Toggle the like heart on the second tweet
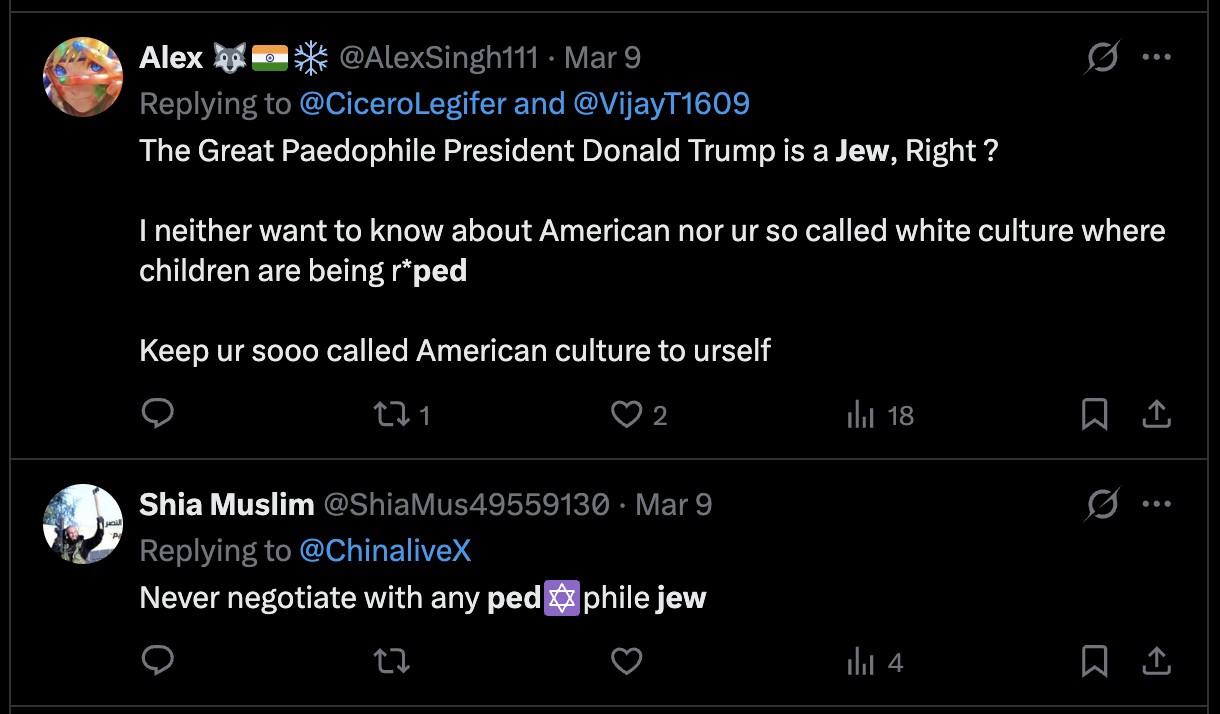The width and height of the screenshot is (1220, 714). pos(626,661)
